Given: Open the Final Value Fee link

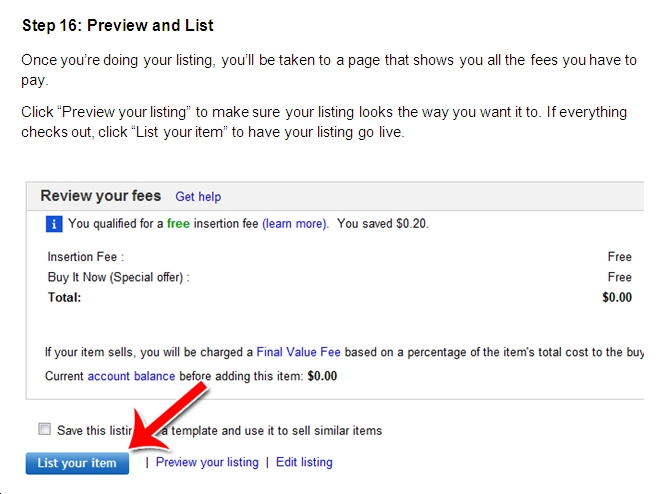Looking at the screenshot, I should click(x=299, y=352).
